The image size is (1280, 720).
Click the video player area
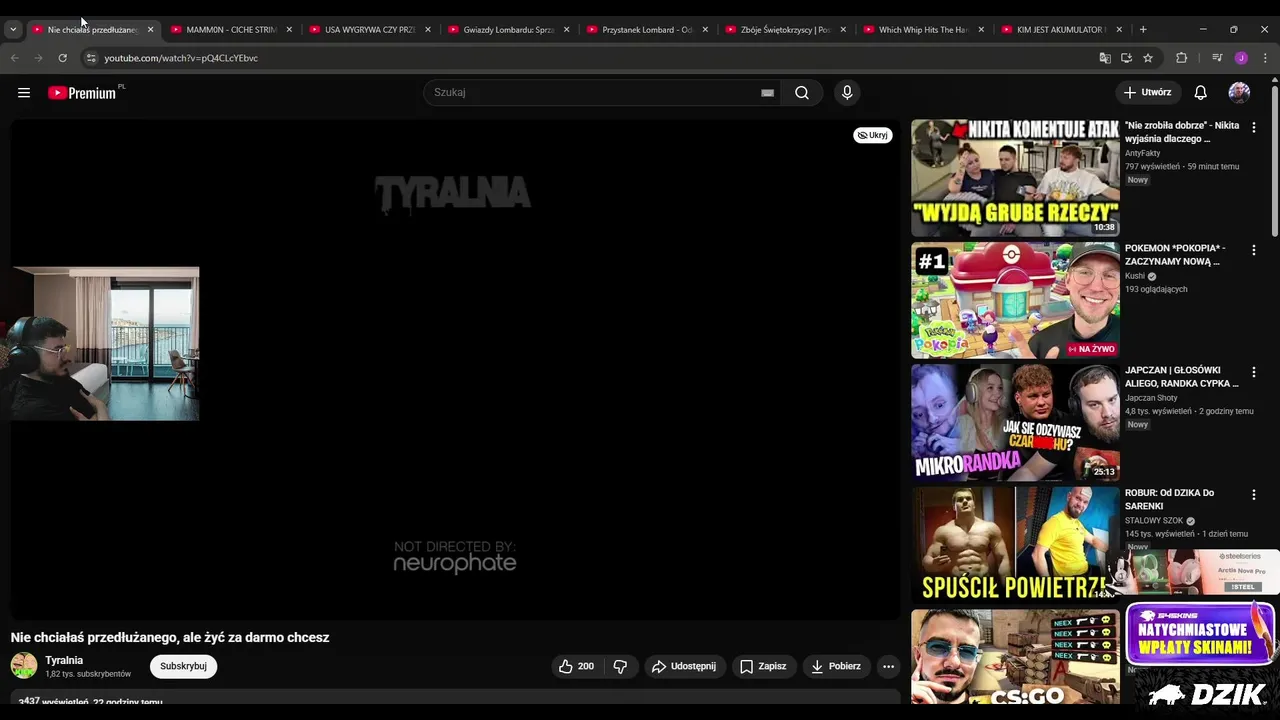[x=456, y=370]
